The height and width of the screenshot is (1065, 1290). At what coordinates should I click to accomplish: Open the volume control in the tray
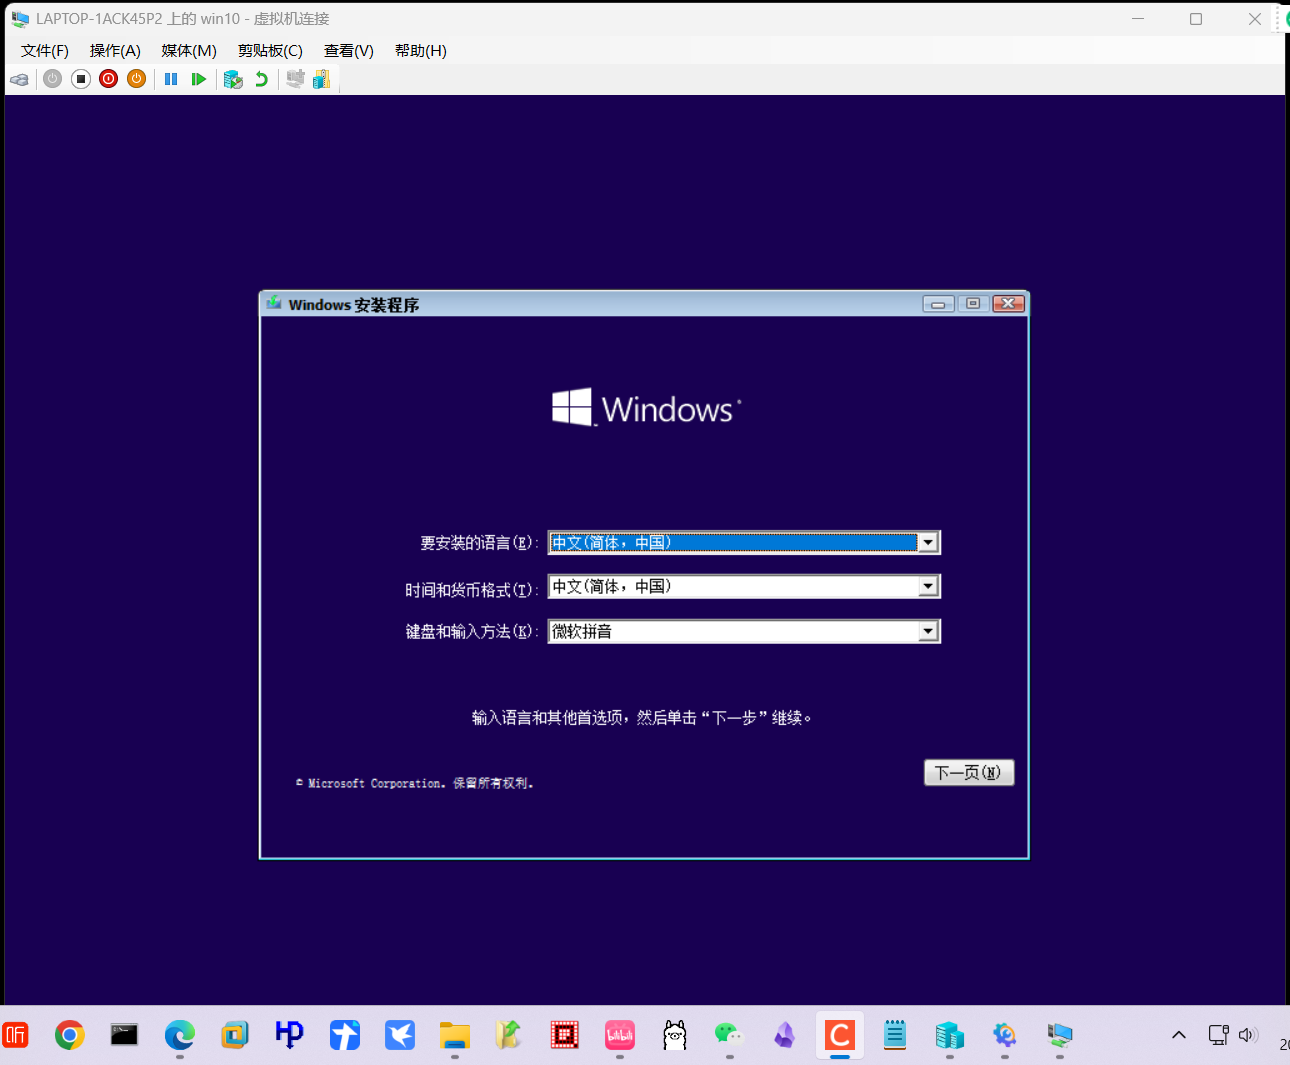coord(1248,1035)
